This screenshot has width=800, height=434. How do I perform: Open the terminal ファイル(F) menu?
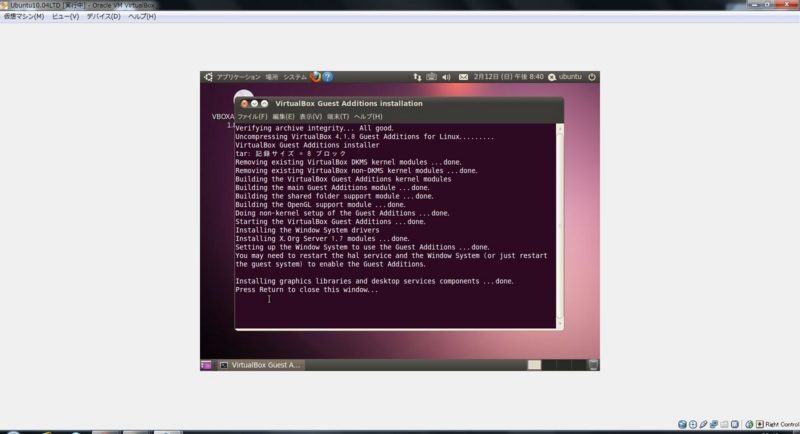click(x=252, y=116)
